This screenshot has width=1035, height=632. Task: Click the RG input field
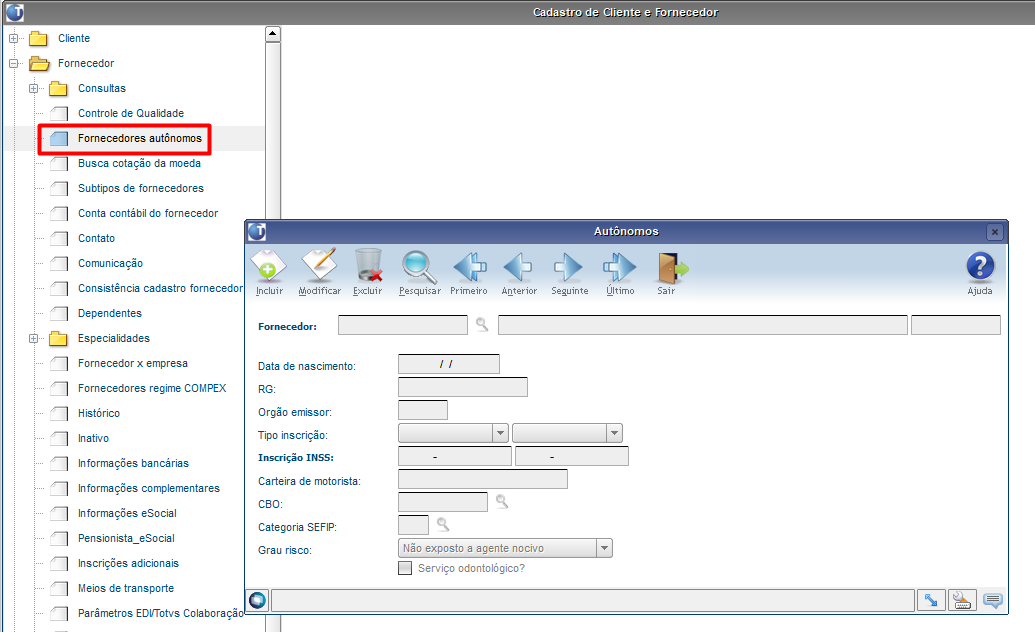click(x=463, y=387)
